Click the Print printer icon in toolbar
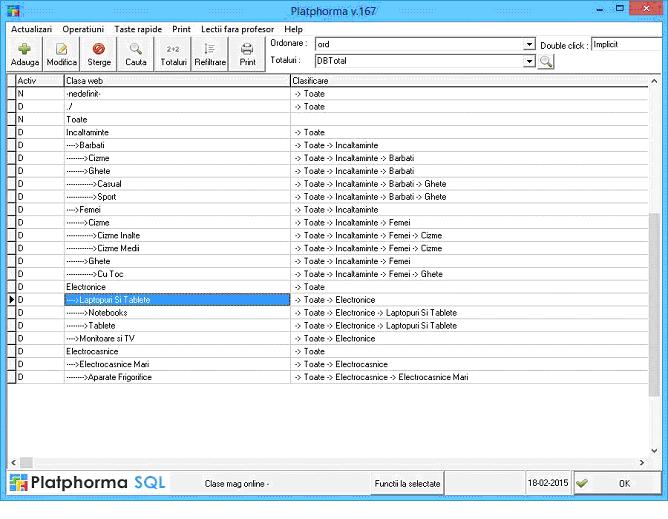Image resolution: width=668 pixels, height=519 pixels. point(247,54)
